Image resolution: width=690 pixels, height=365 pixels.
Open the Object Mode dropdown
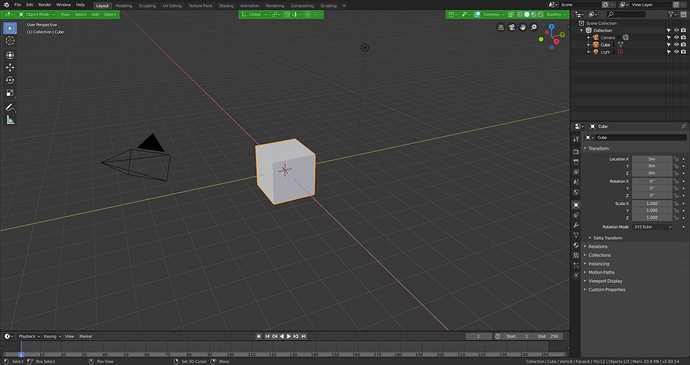tap(37, 15)
